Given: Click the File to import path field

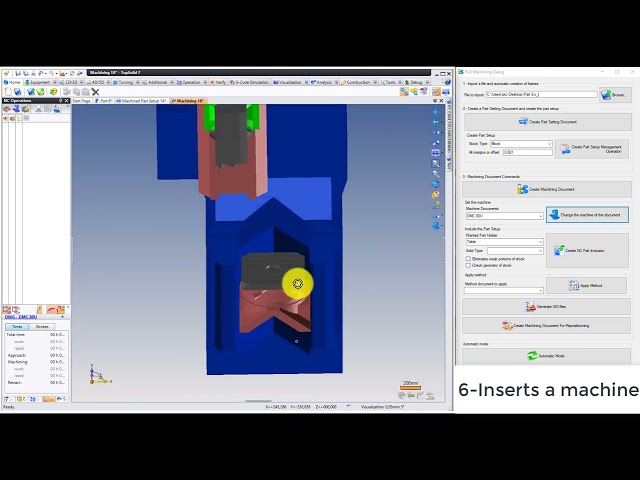Looking at the screenshot, I should click(x=541, y=95).
